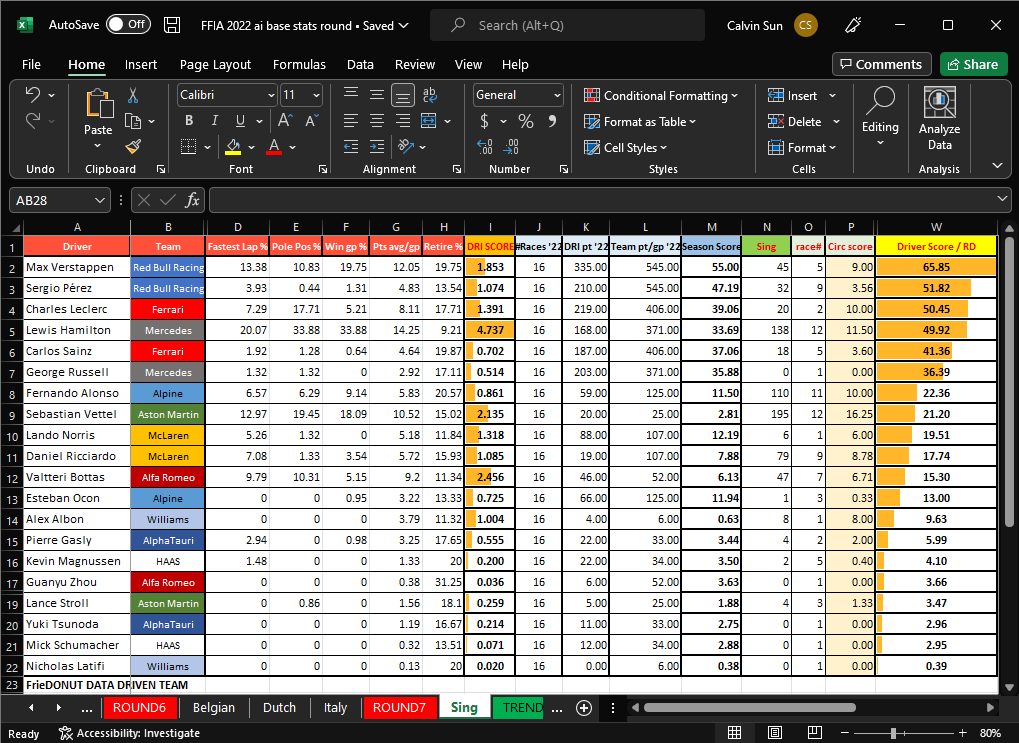Decrease decimal places
Screen dimensions: 1019x743
coord(511,147)
